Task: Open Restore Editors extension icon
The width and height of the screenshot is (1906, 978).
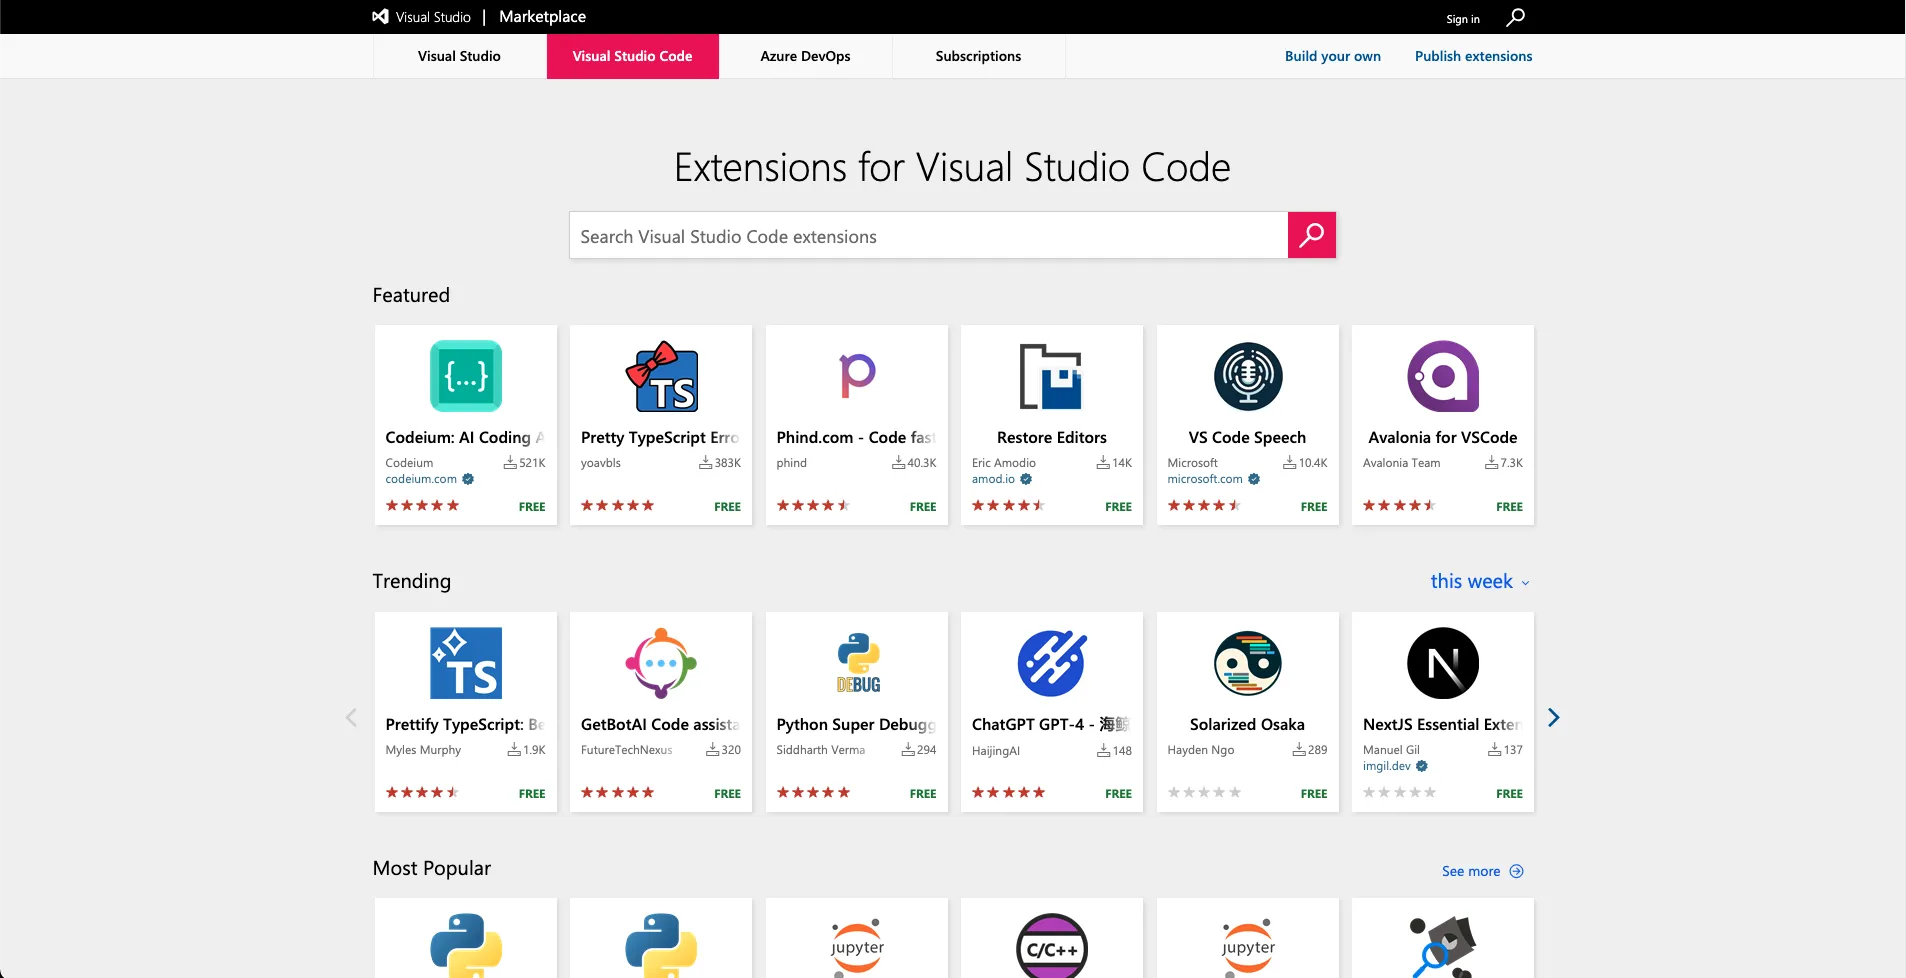Action: point(1052,376)
